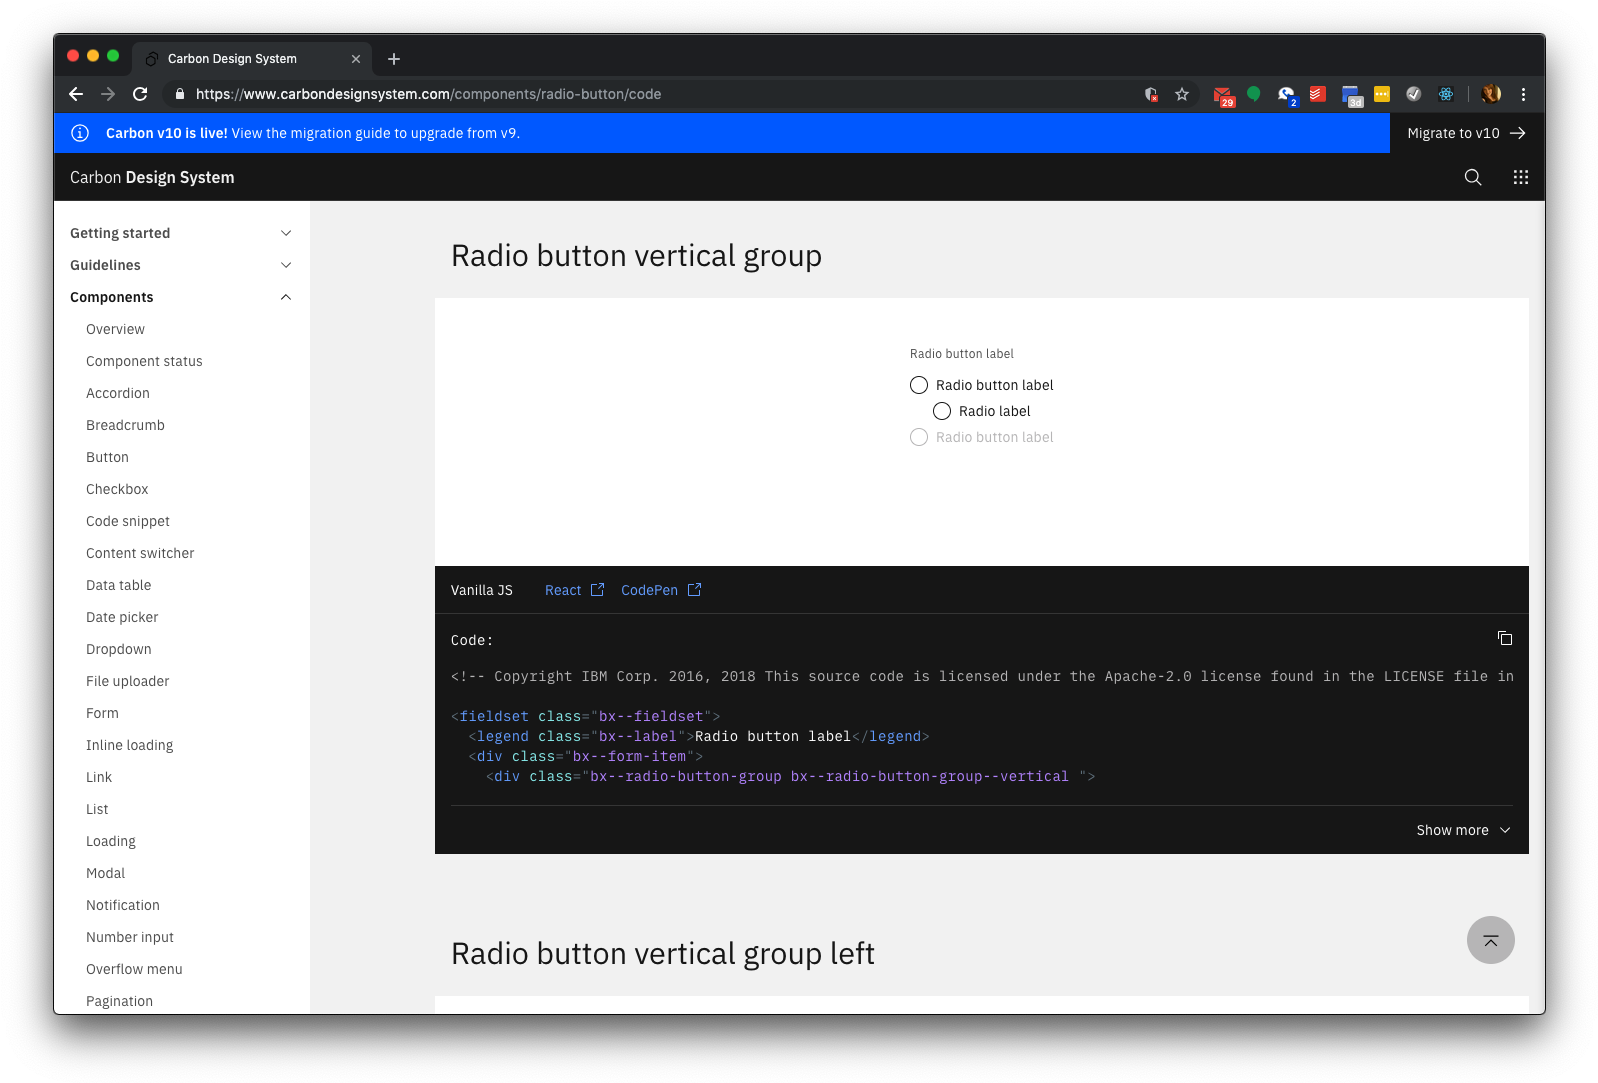Click the browser address bar URL
Screen dimensions: 1598x1083
tap(428, 94)
